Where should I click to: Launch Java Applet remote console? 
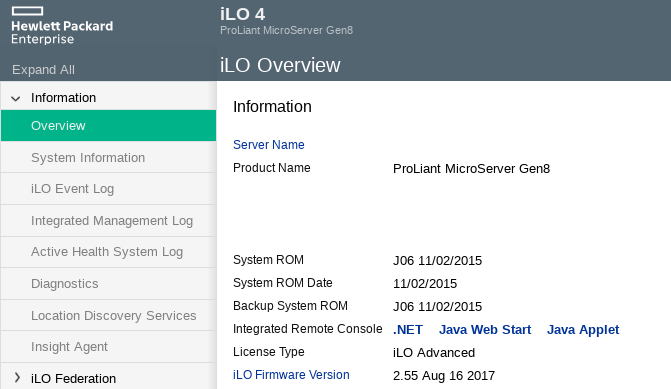(583, 330)
